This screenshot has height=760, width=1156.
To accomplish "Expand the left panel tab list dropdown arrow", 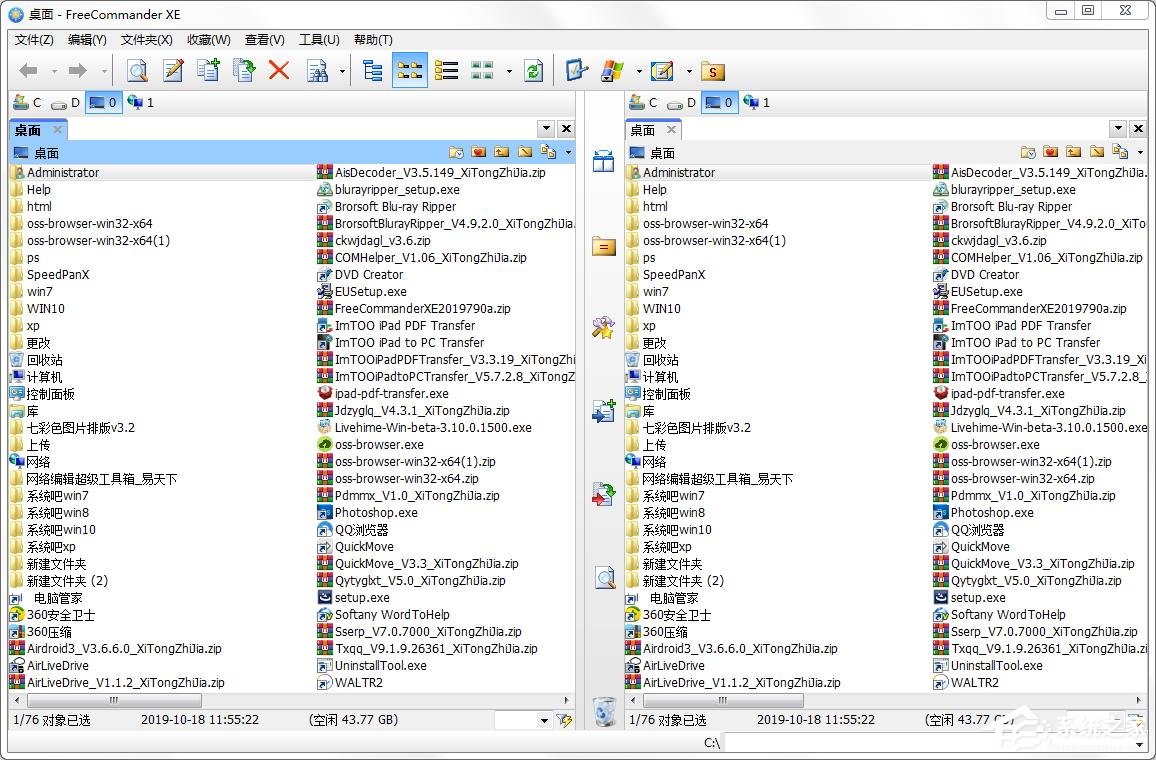I will click(x=546, y=129).
